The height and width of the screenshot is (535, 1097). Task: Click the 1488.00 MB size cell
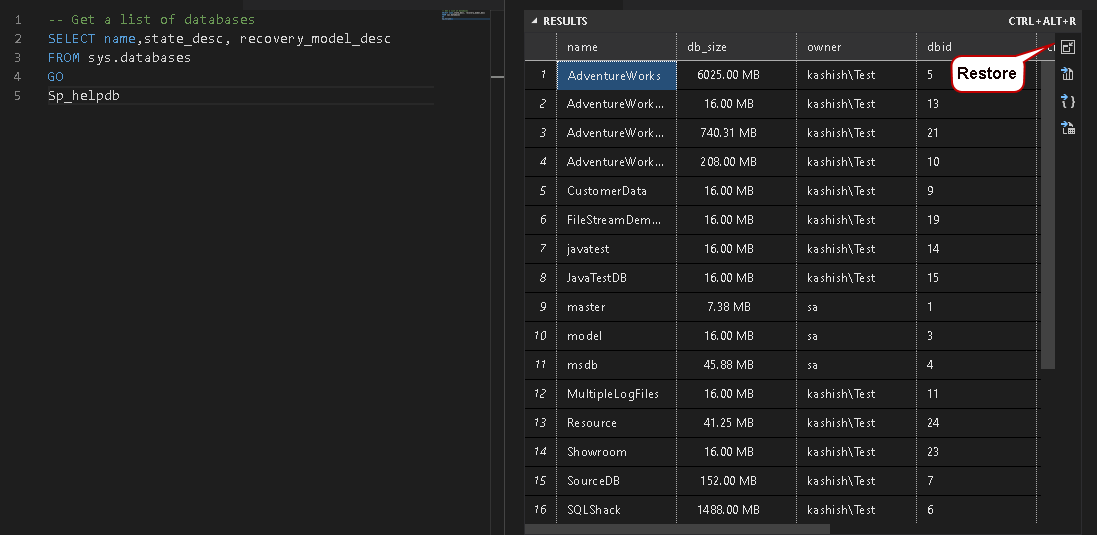(736, 510)
